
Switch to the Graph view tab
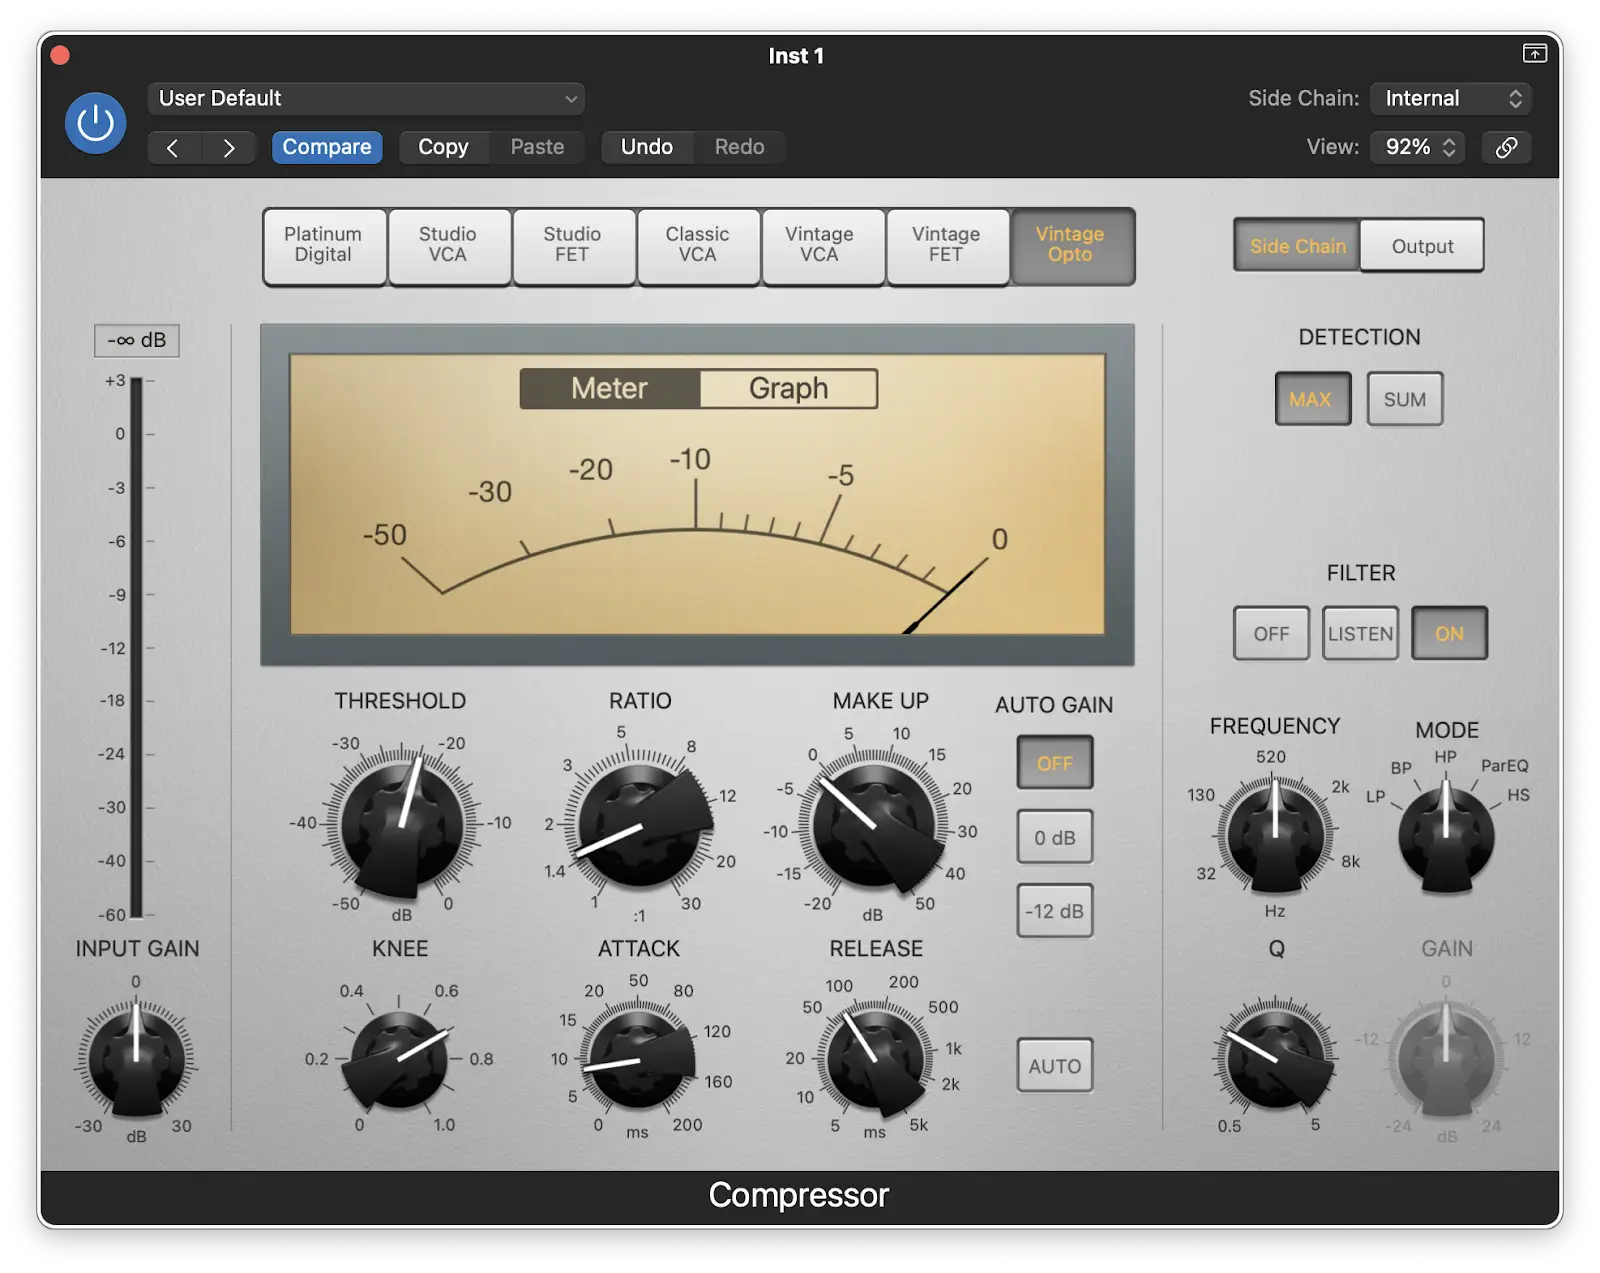788,389
